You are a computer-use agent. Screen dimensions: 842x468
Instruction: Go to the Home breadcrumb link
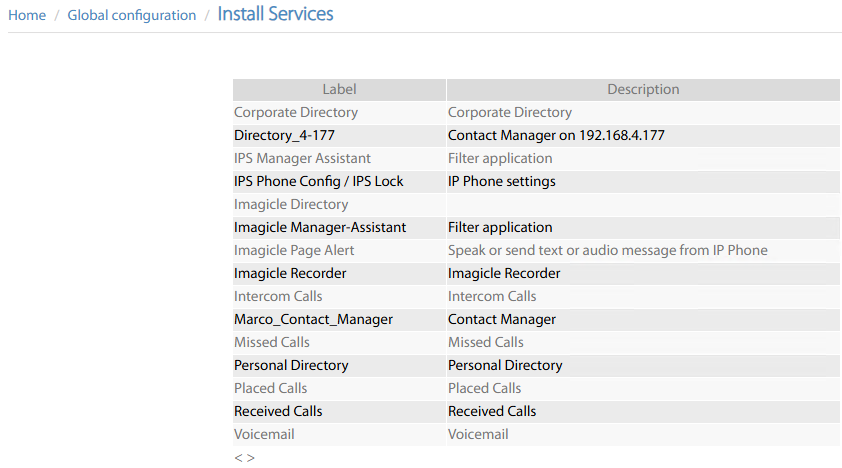point(27,15)
